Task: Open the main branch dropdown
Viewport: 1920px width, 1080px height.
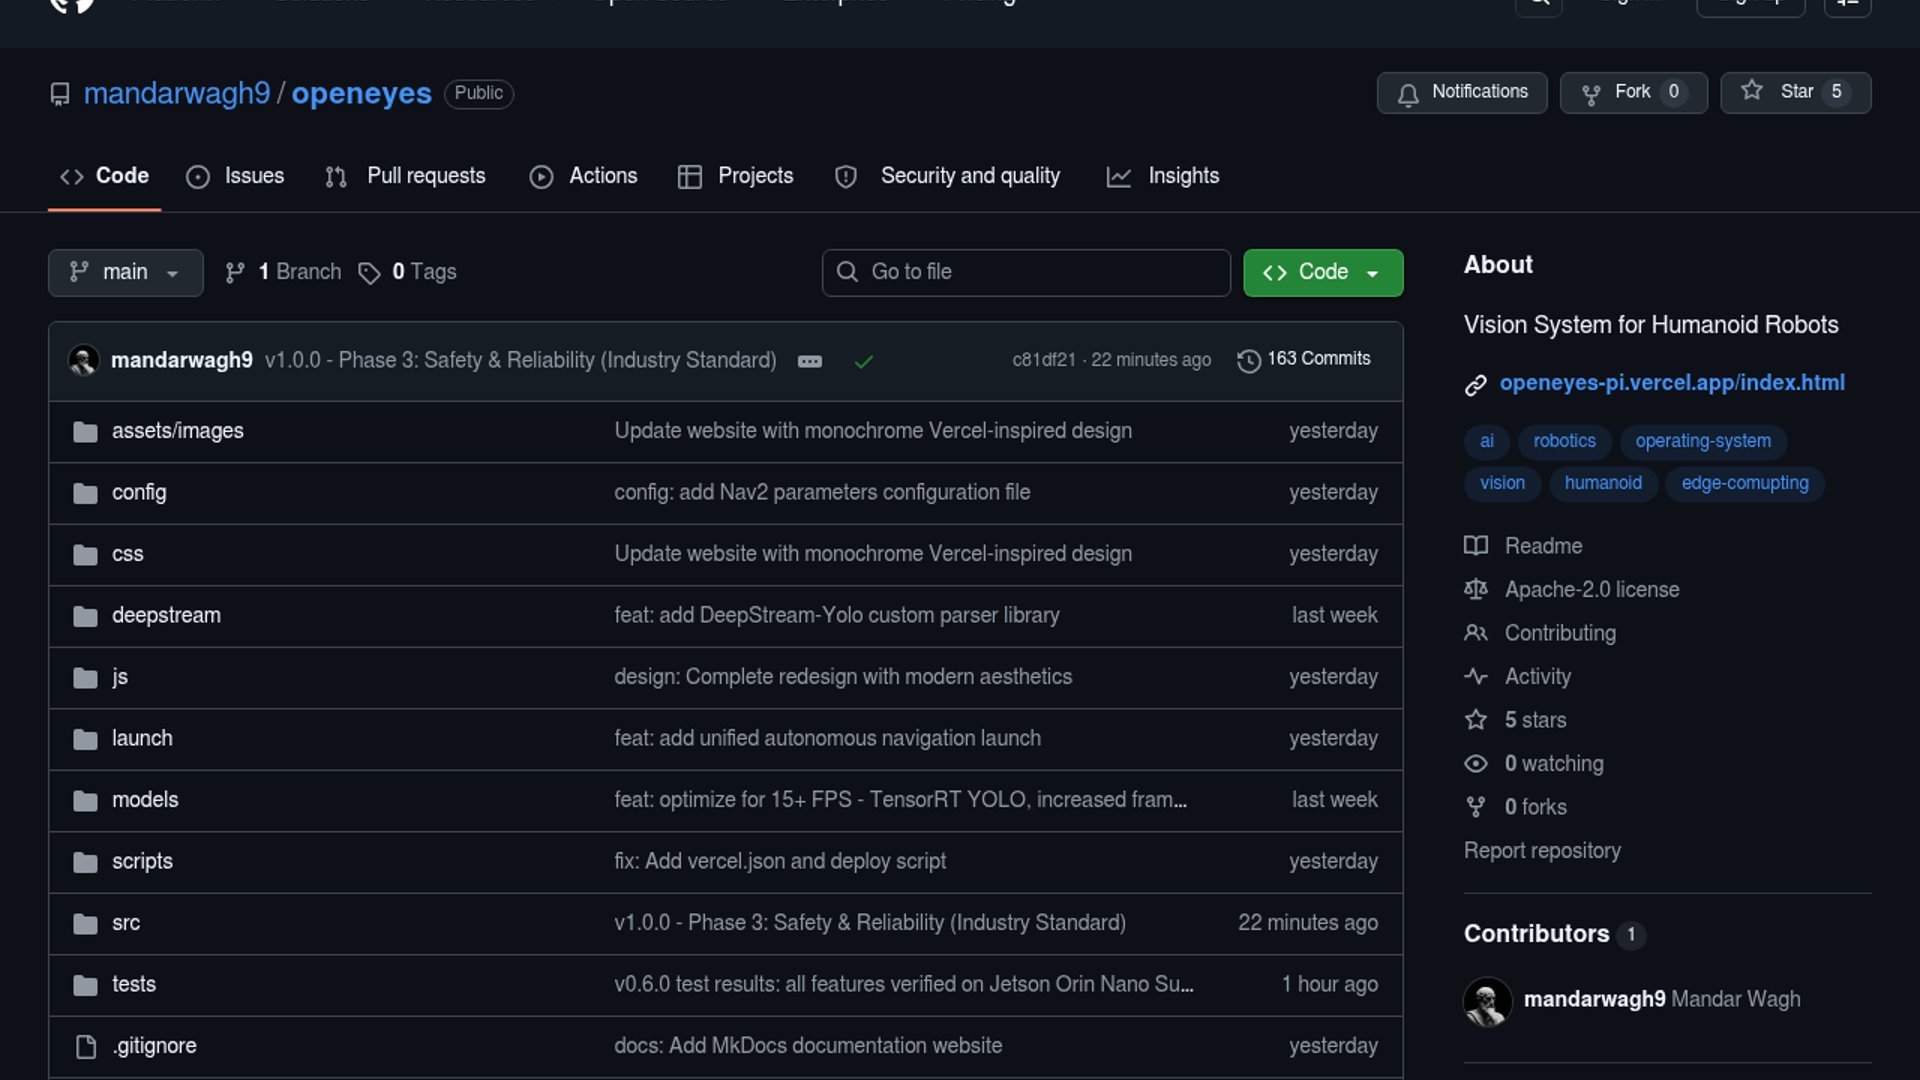Action: tap(125, 272)
